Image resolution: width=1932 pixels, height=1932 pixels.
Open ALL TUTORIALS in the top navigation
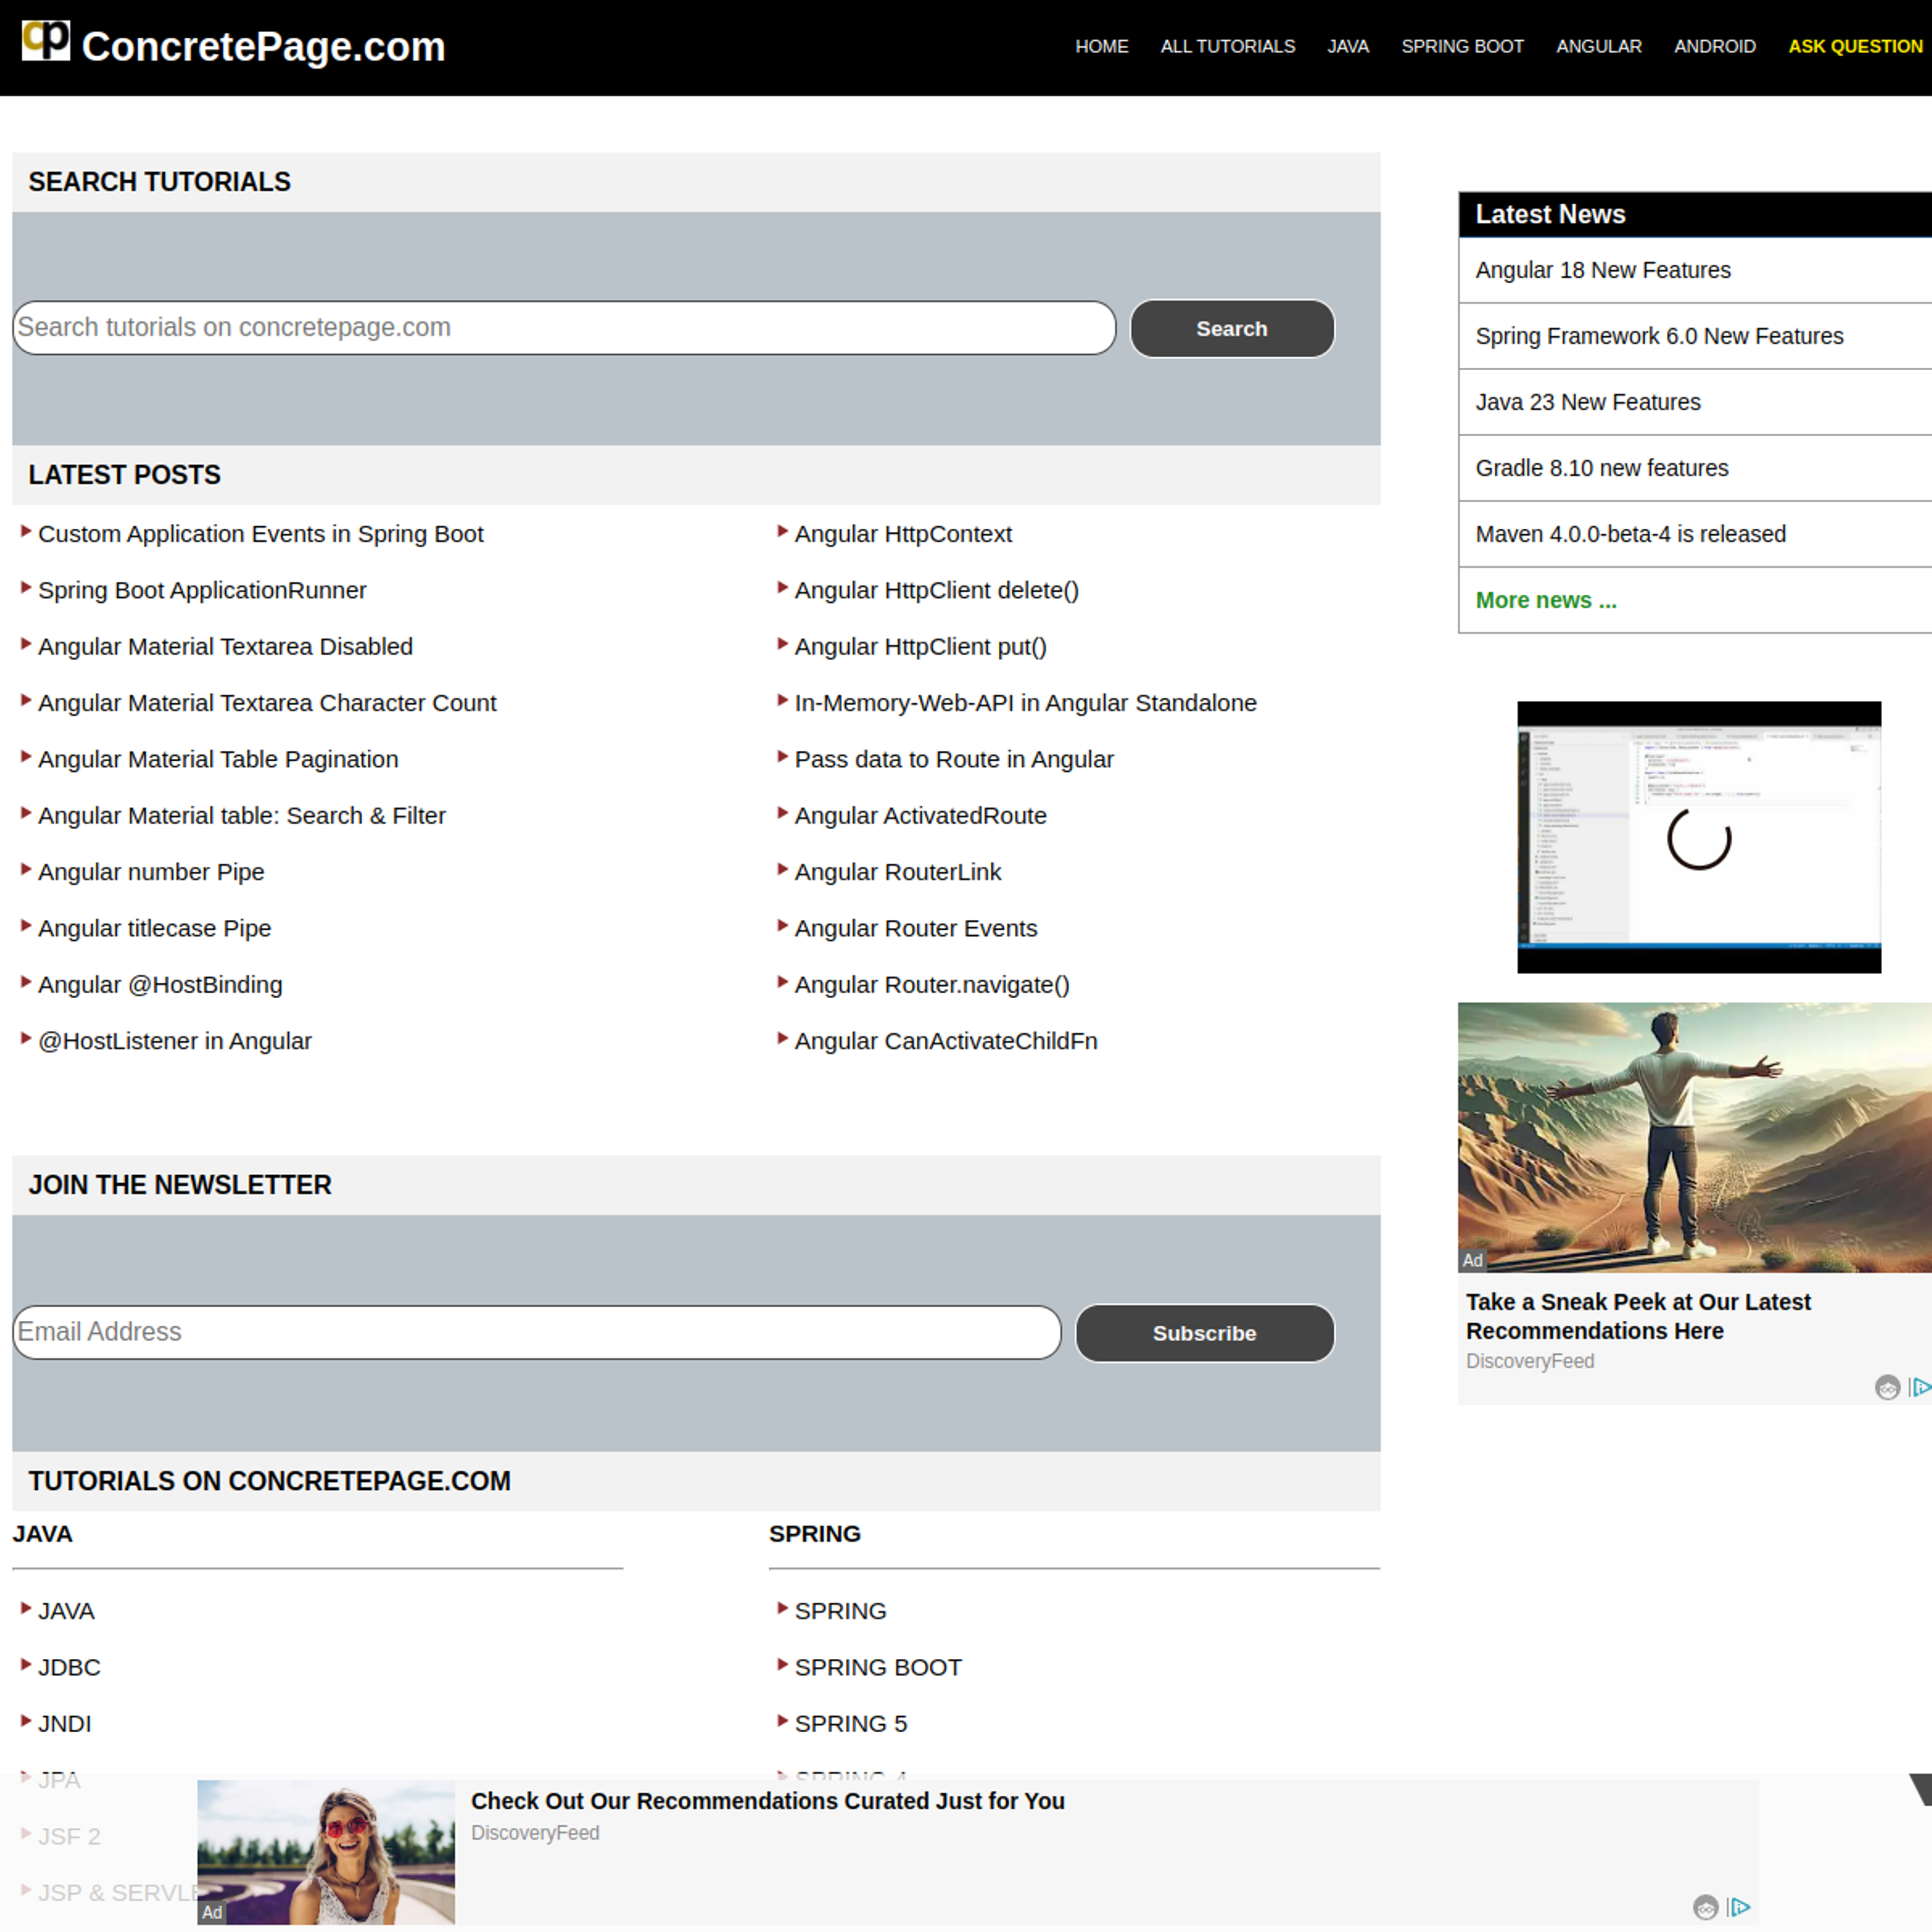point(1227,46)
